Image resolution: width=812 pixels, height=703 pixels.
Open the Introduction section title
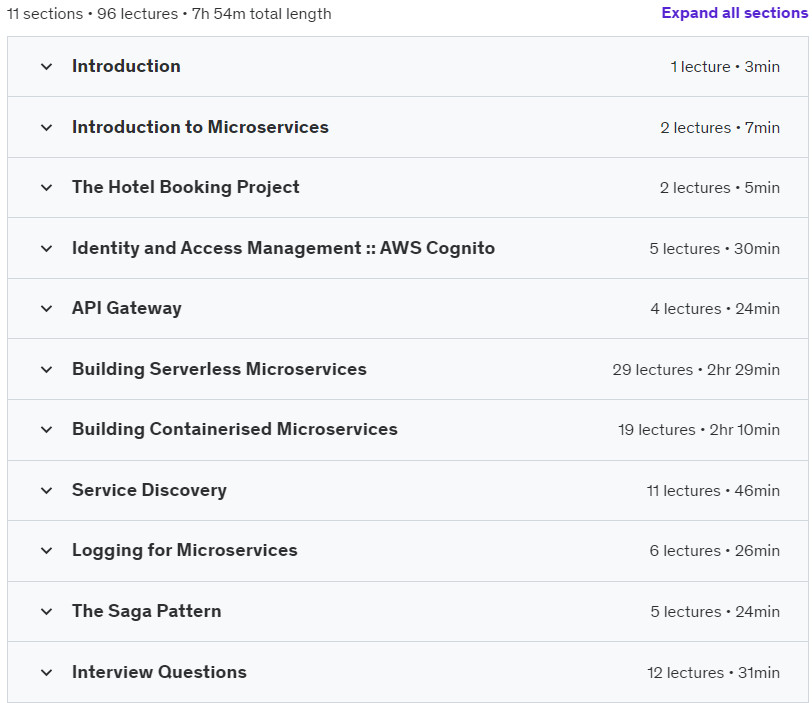point(126,66)
